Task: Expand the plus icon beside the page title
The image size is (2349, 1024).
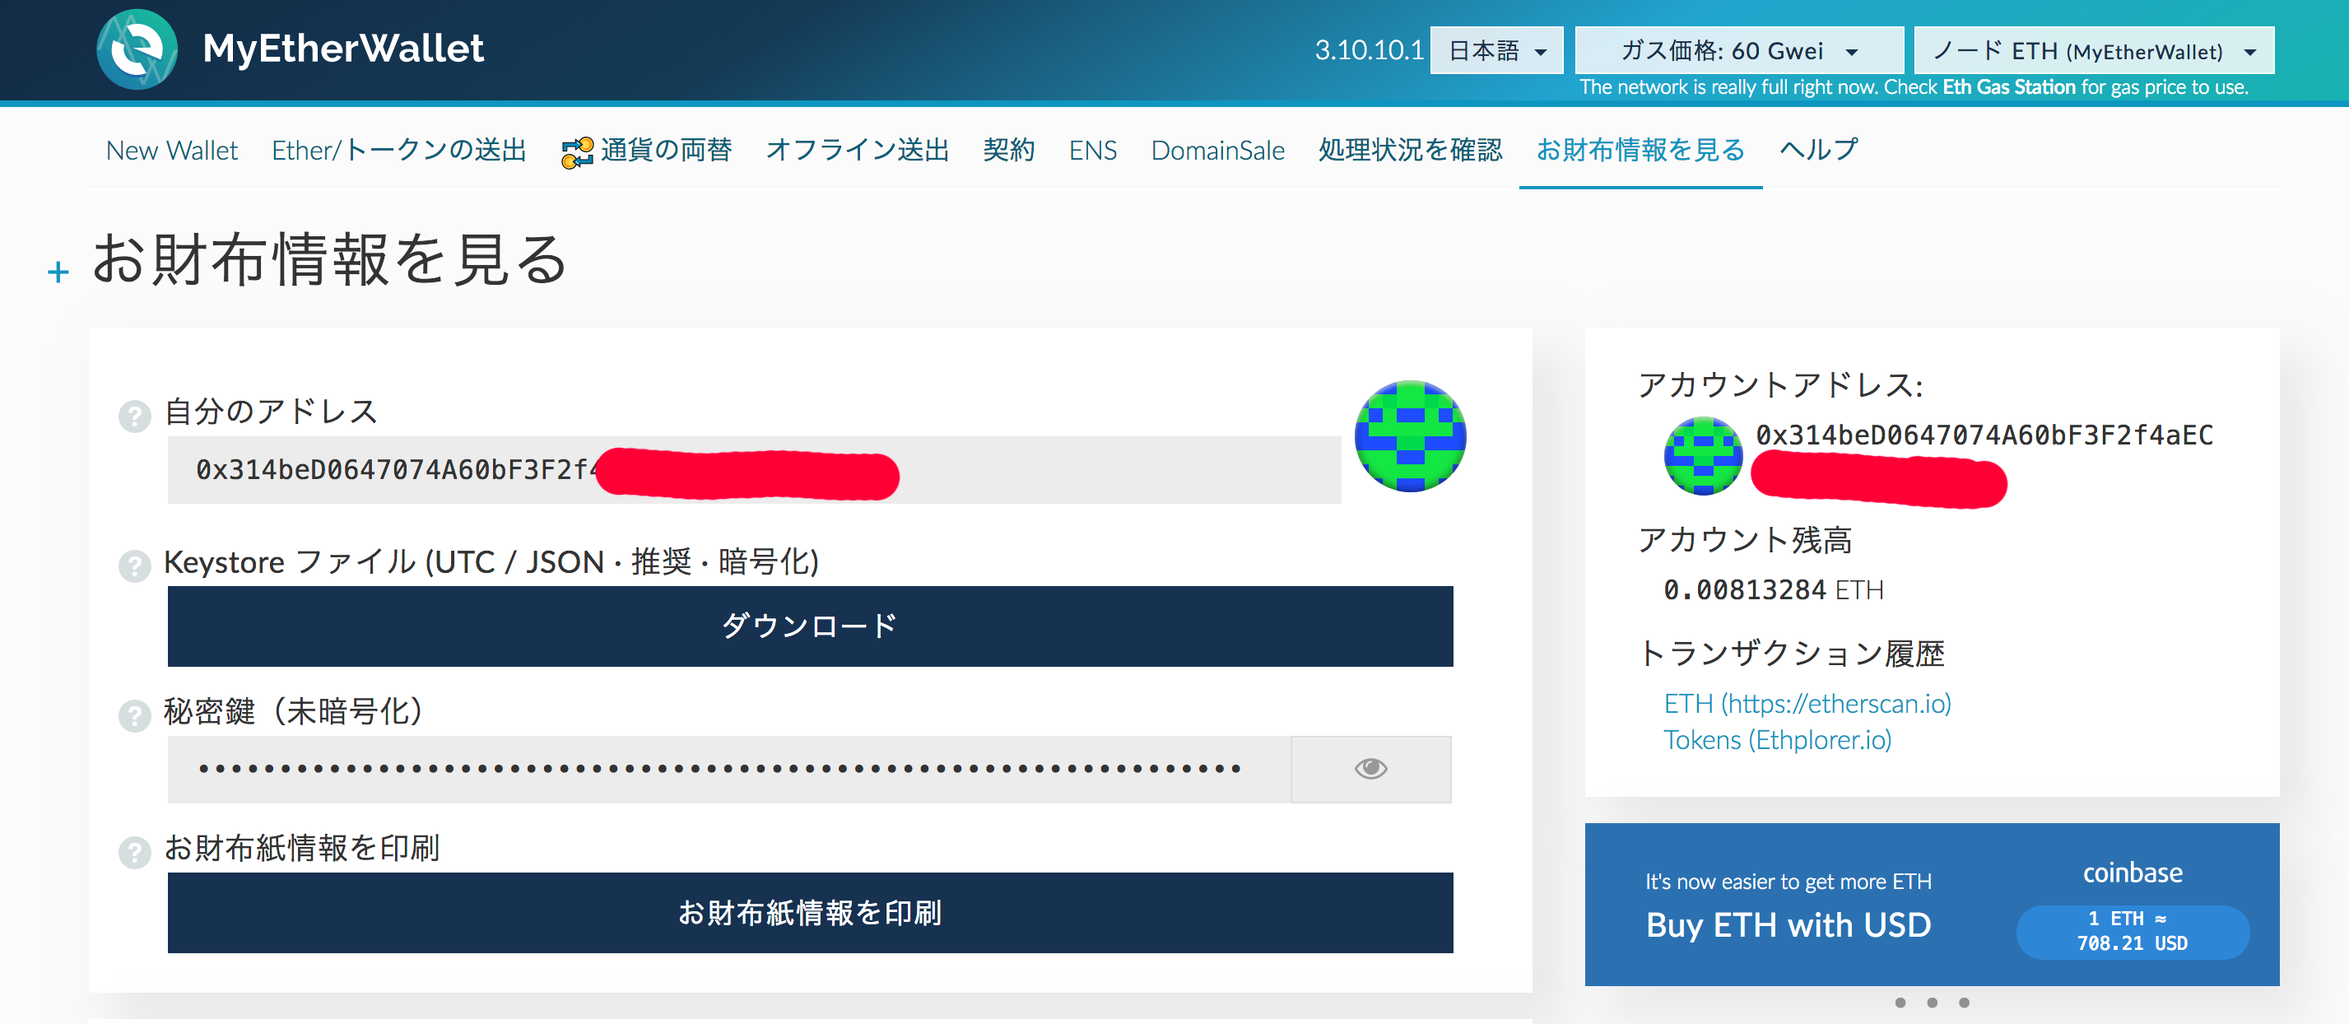Action: click(x=58, y=272)
